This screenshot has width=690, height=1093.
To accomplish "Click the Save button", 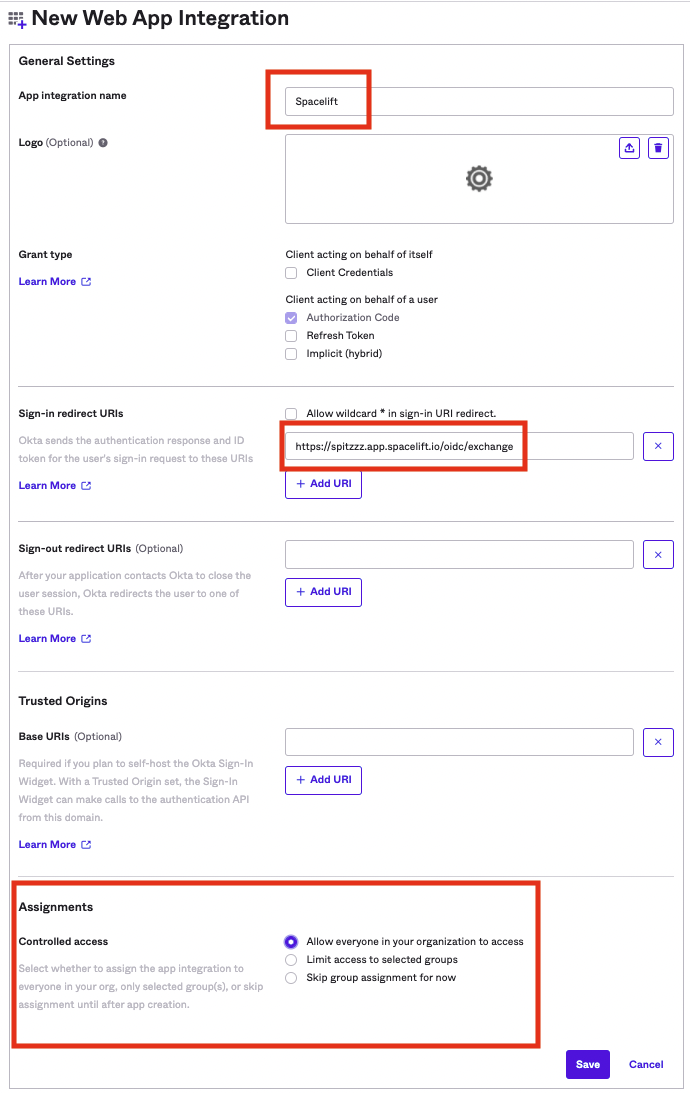I will pos(587,1064).
